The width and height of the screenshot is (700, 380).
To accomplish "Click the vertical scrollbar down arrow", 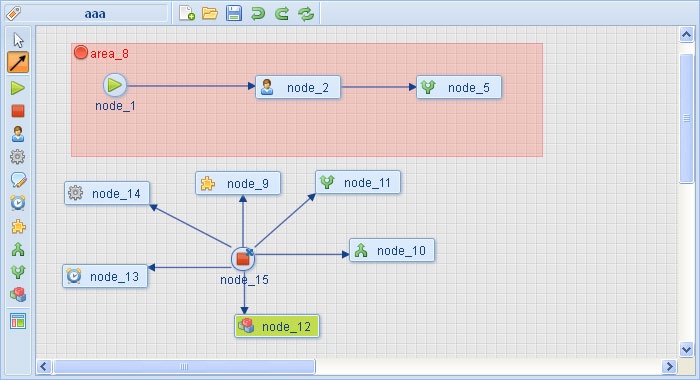I will [686, 349].
